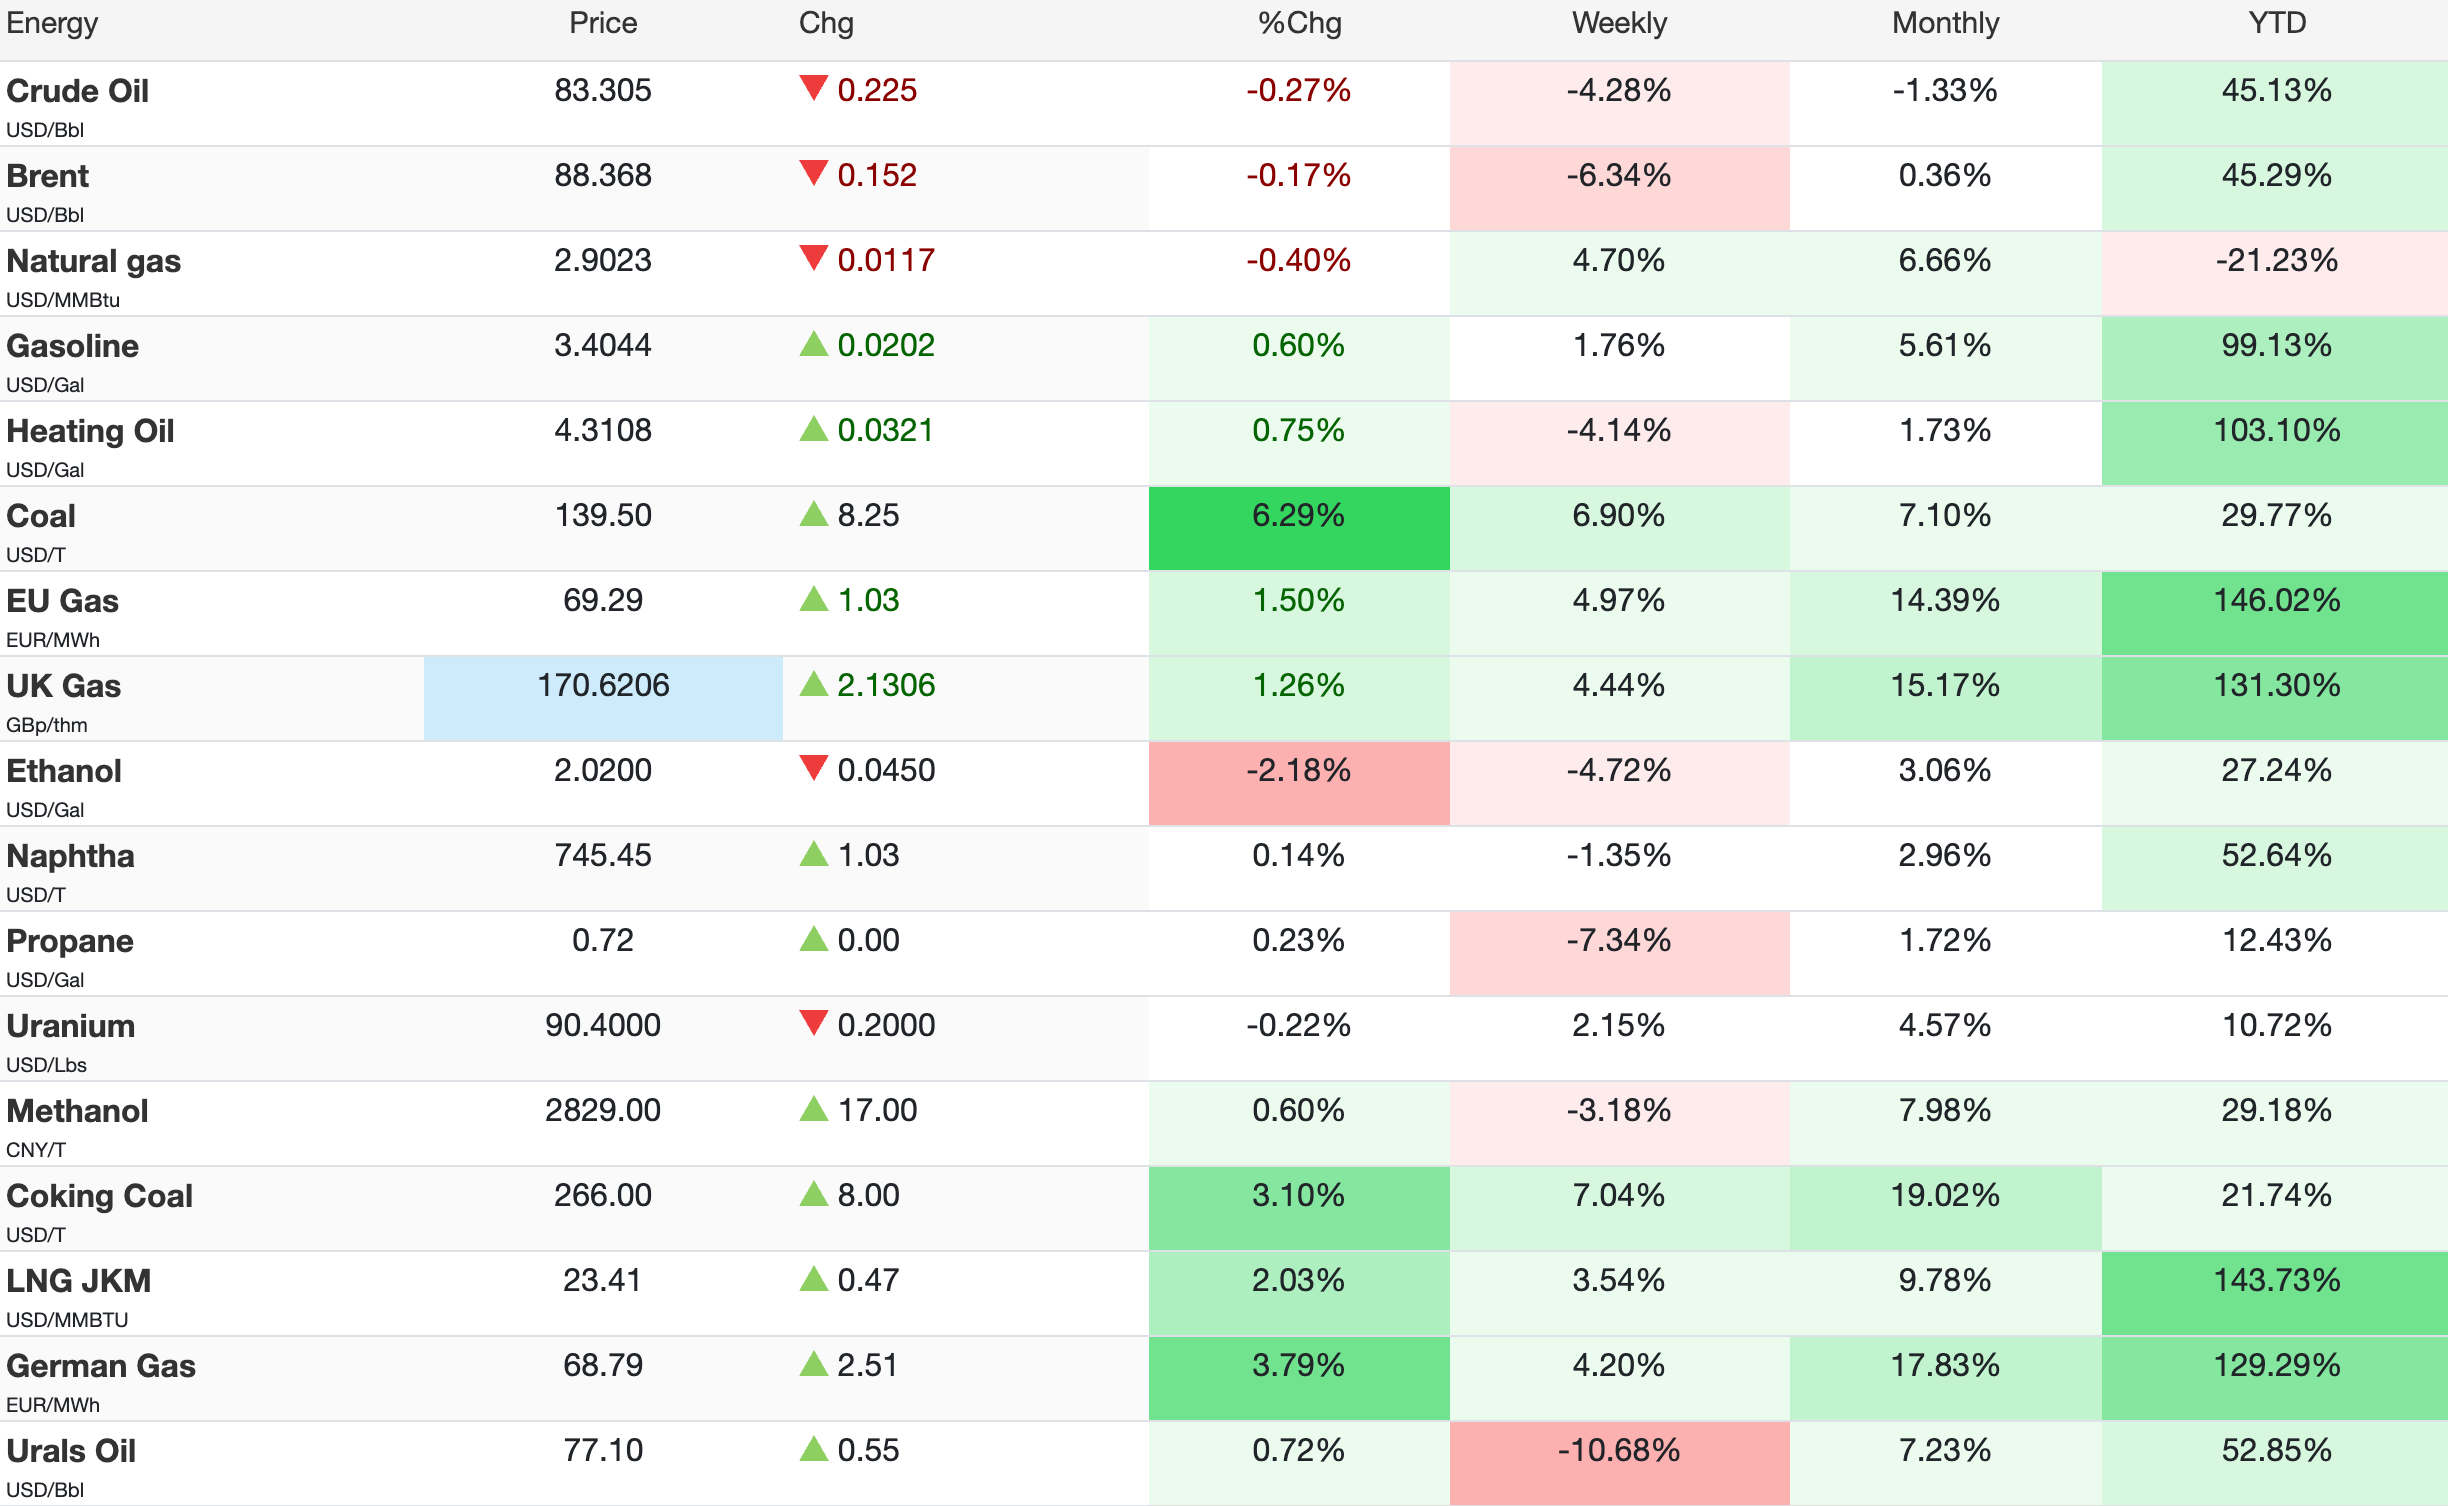This screenshot has height=1506, width=2448.
Task: Select LNG JKM YTD value 143.73%
Action: click(x=2275, y=1294)
